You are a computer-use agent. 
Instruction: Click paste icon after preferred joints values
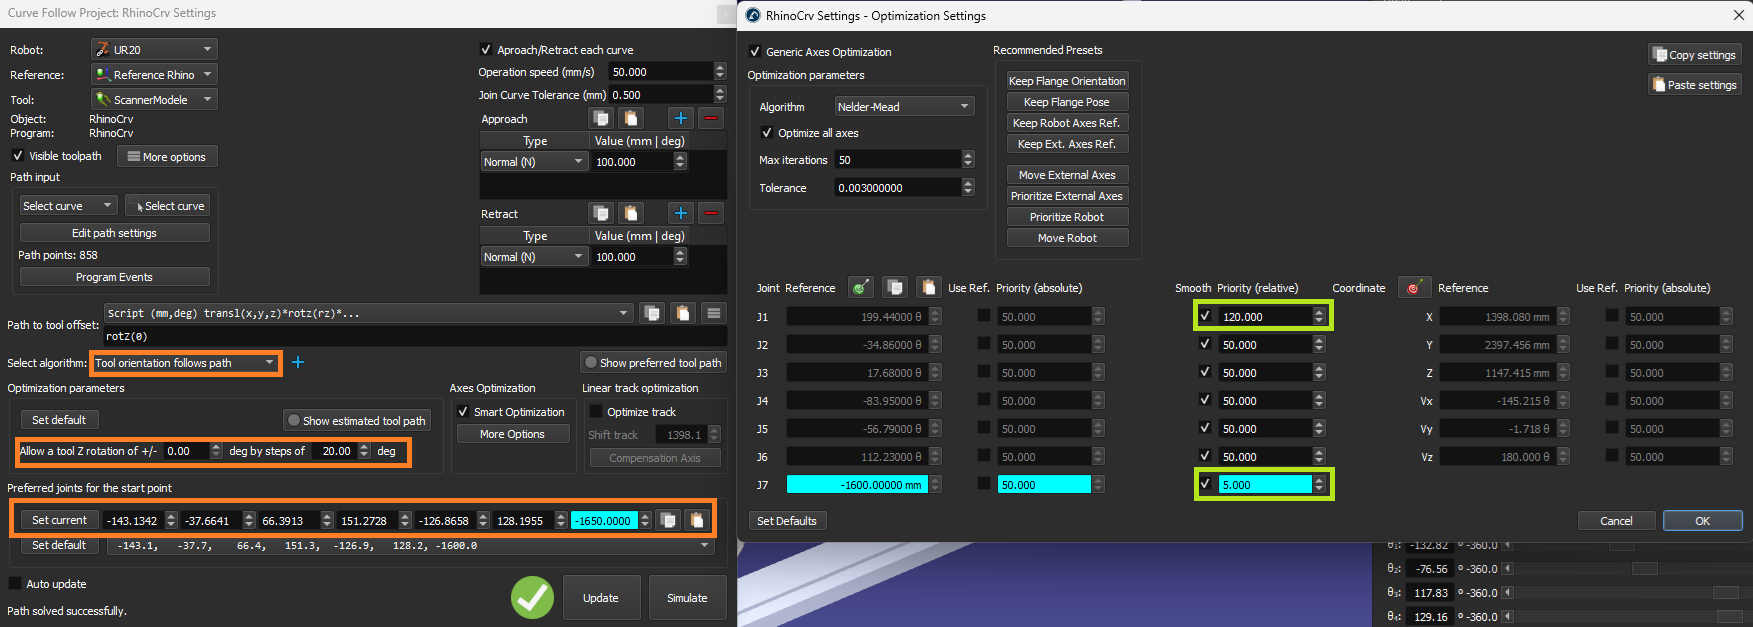coord(697,520)
